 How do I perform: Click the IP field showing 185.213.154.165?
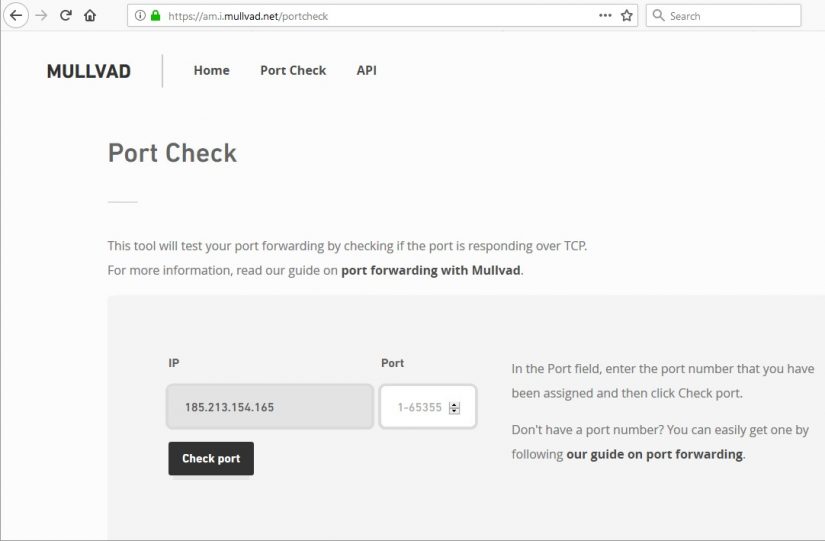[270, 407]
